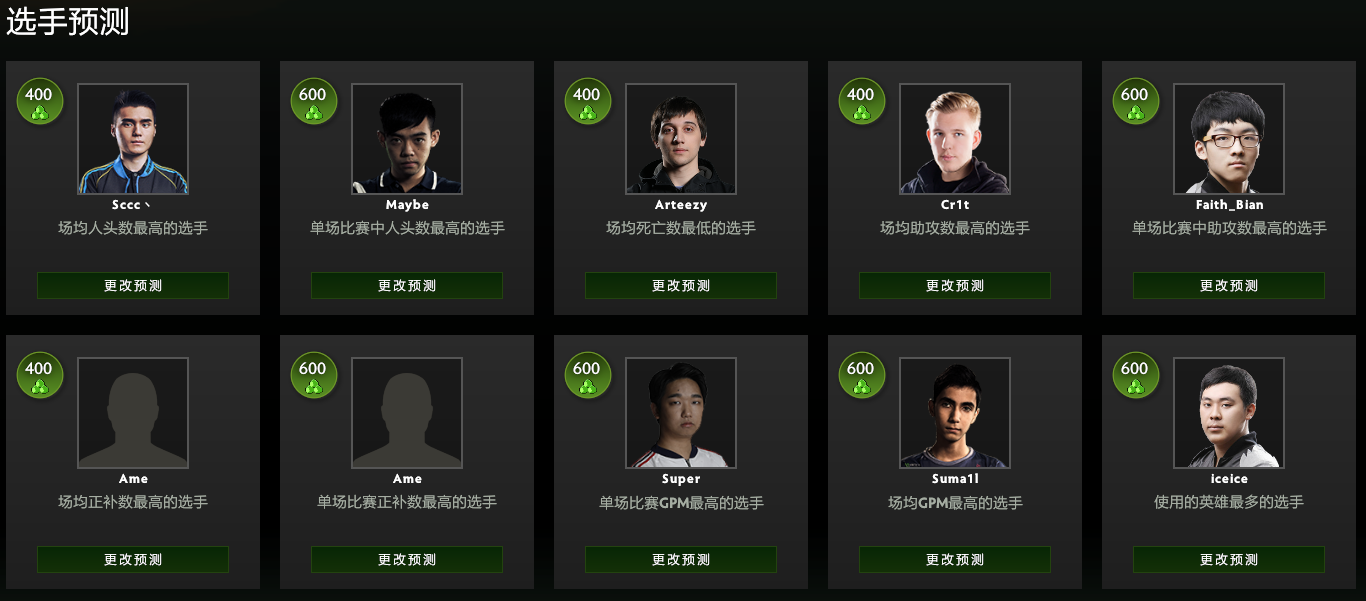Change prediction under Sccc's card
1366x601 pixels.
(x=133, y=285)
